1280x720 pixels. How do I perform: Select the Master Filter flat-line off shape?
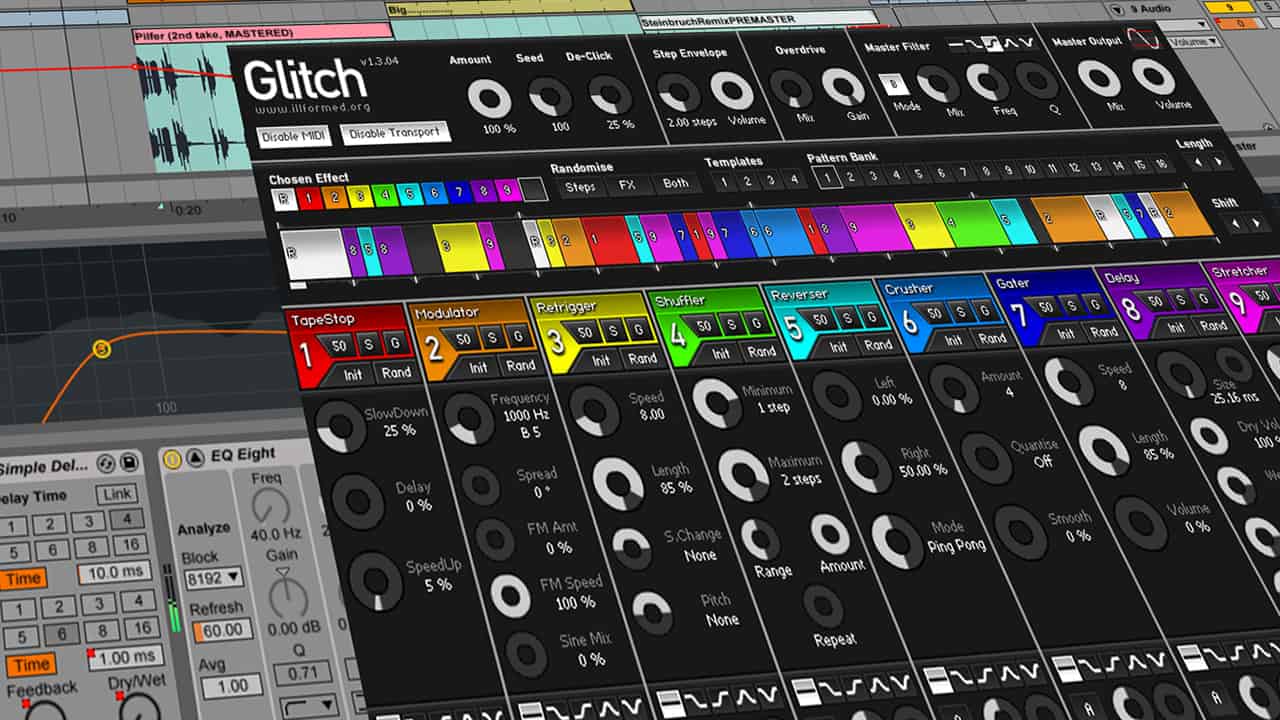tap(957, 46)
